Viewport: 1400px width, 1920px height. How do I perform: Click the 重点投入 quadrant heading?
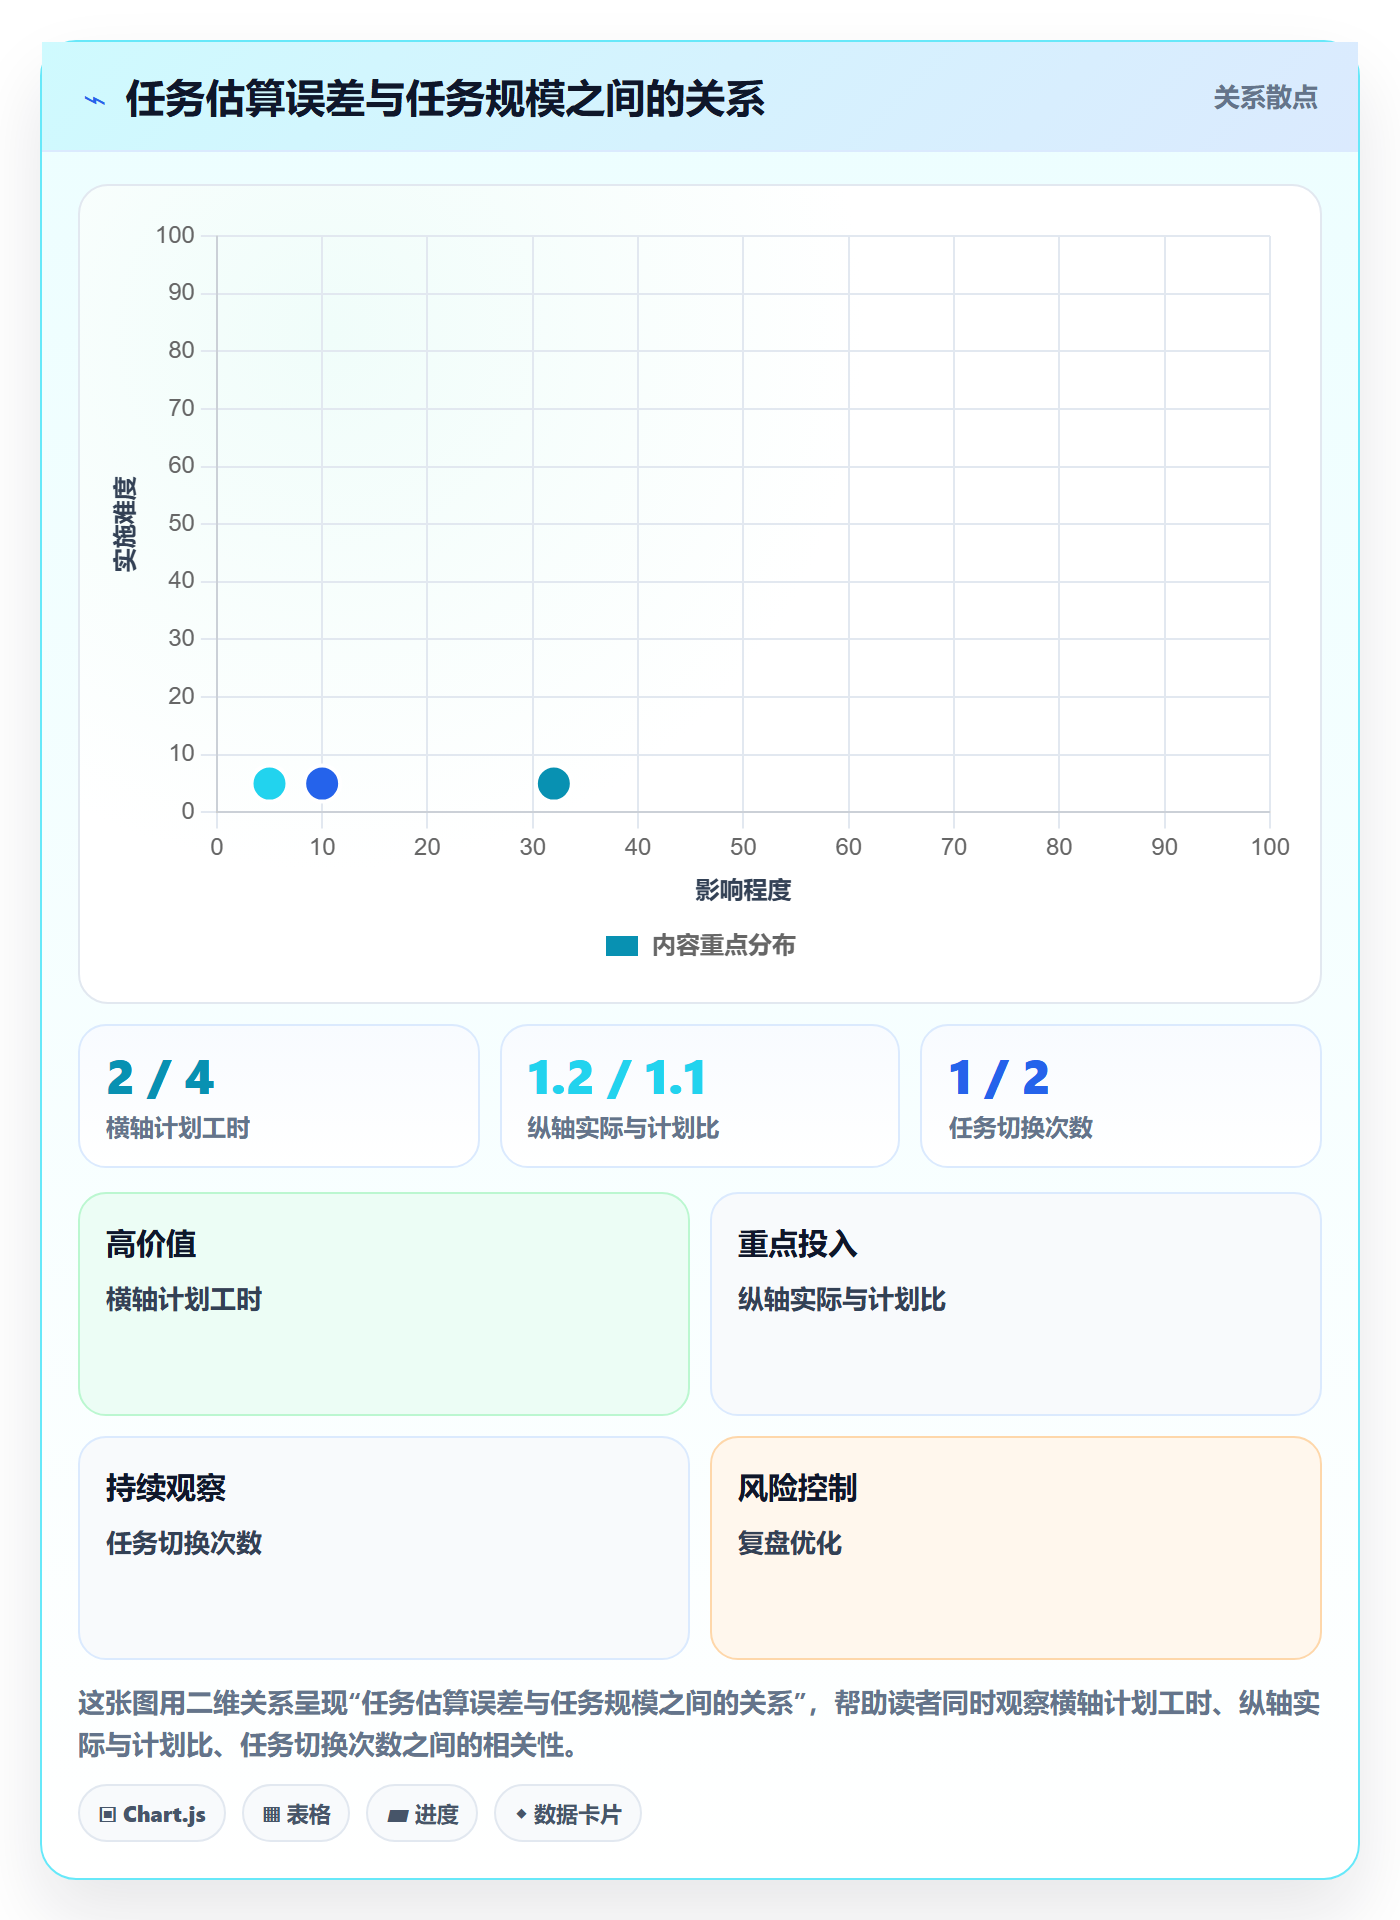(797, 1244)
